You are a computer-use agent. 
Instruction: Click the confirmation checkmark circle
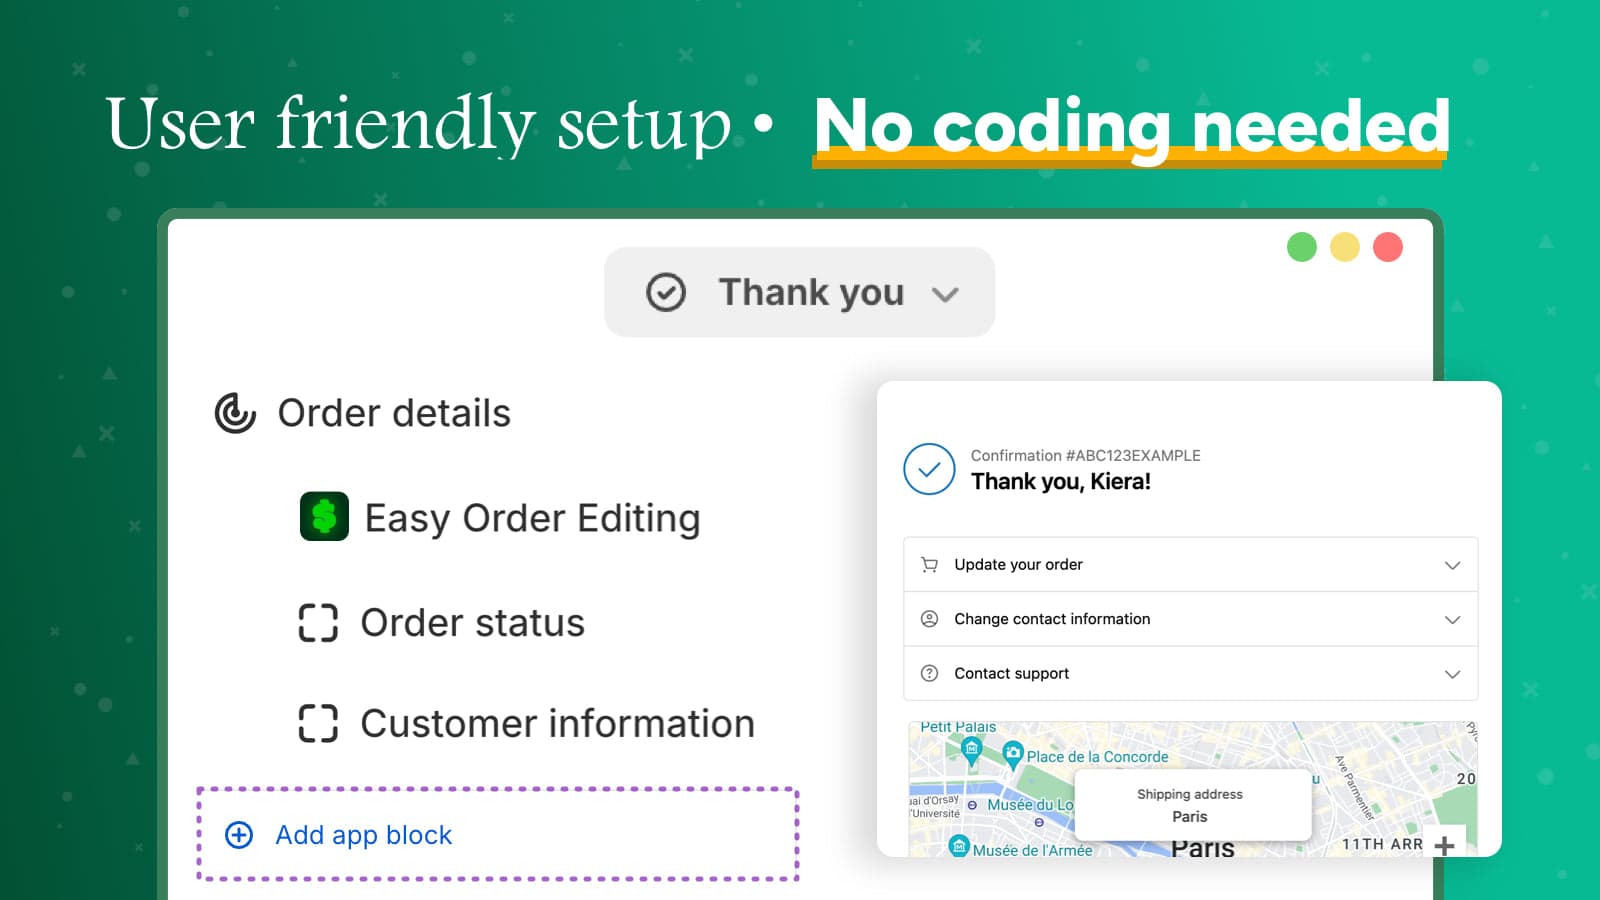point(929,469)
